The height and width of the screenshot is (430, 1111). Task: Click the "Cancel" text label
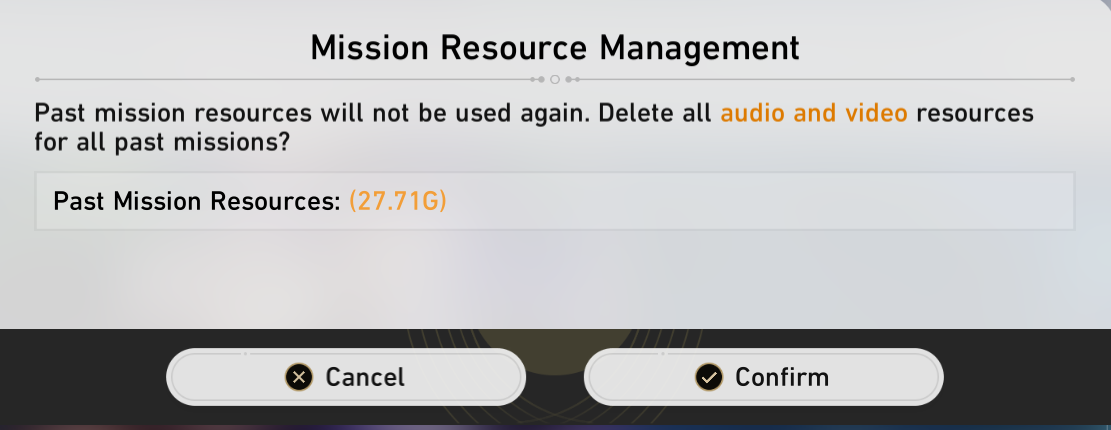coord(365,377)
